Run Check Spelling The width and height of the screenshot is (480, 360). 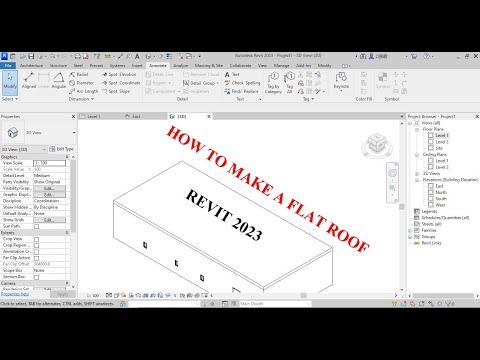[242, 83]
